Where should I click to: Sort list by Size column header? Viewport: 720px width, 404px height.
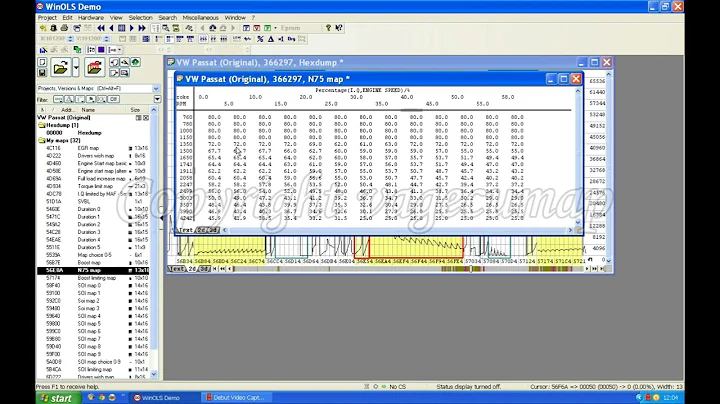click(137, 110)
